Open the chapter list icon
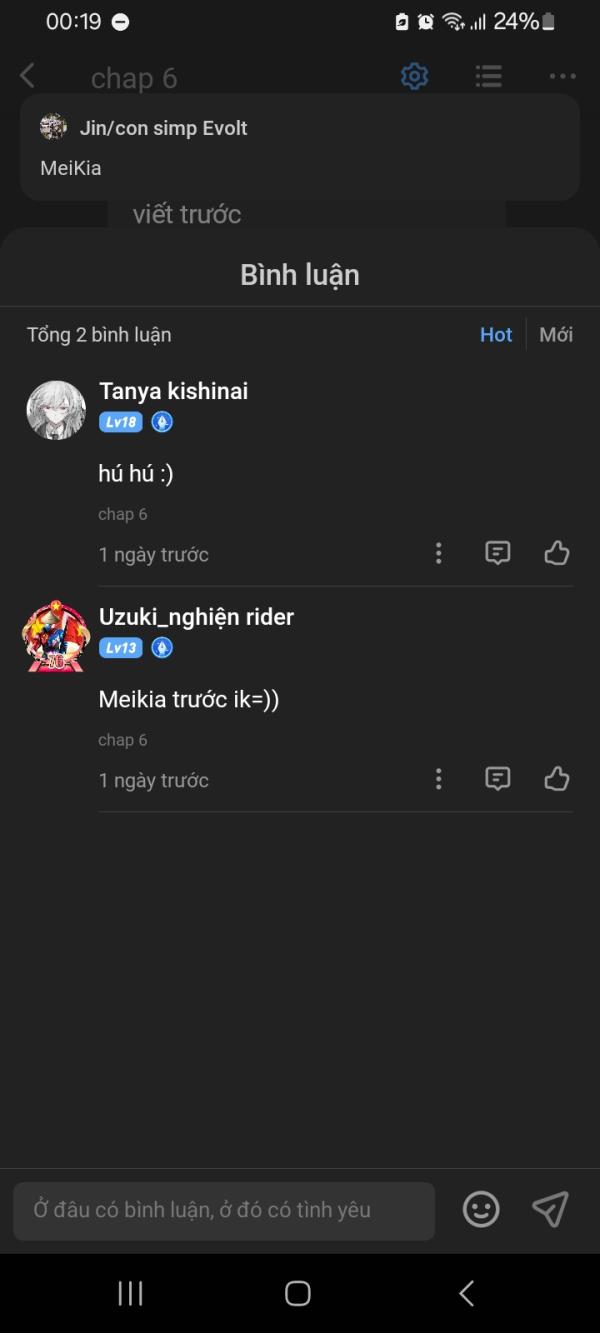600x1333 pixels. (x=488, y=76)
